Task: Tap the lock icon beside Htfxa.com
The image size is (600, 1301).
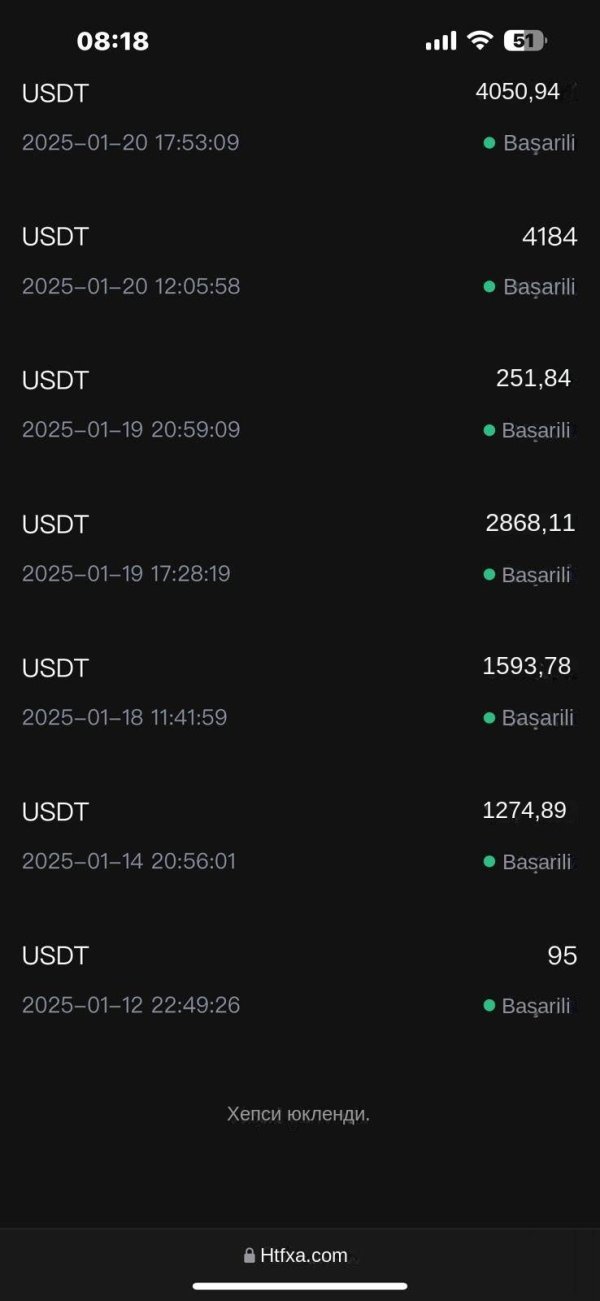Action: (x=249, y=1255)
